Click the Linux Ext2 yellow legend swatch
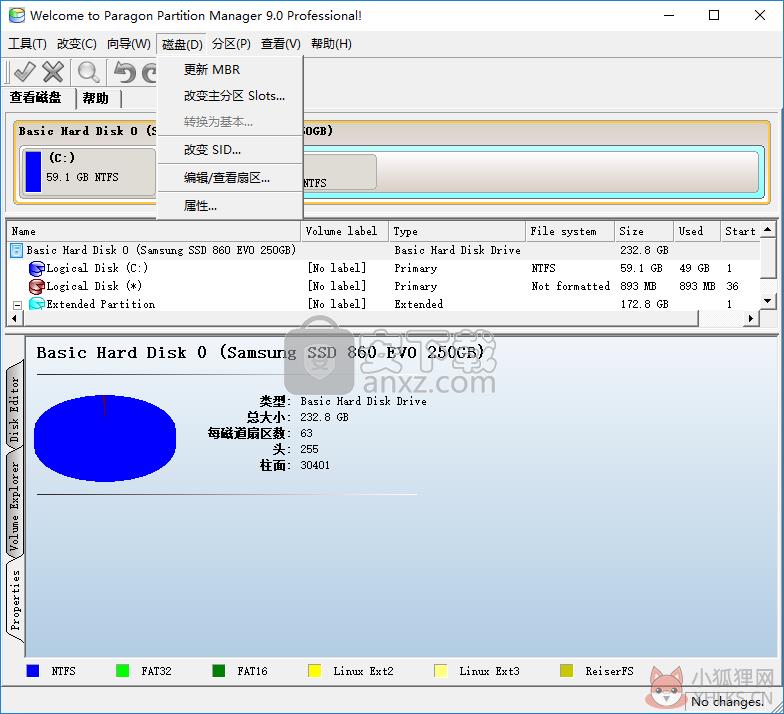Viewport: 784px width, 714px height. 314,671
